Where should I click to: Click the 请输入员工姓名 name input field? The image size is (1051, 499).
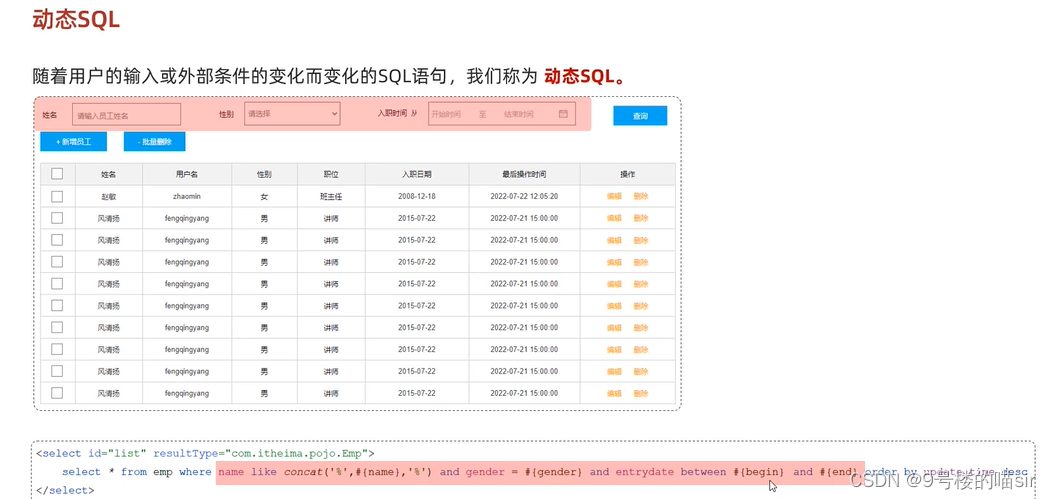tap(127, 115)
